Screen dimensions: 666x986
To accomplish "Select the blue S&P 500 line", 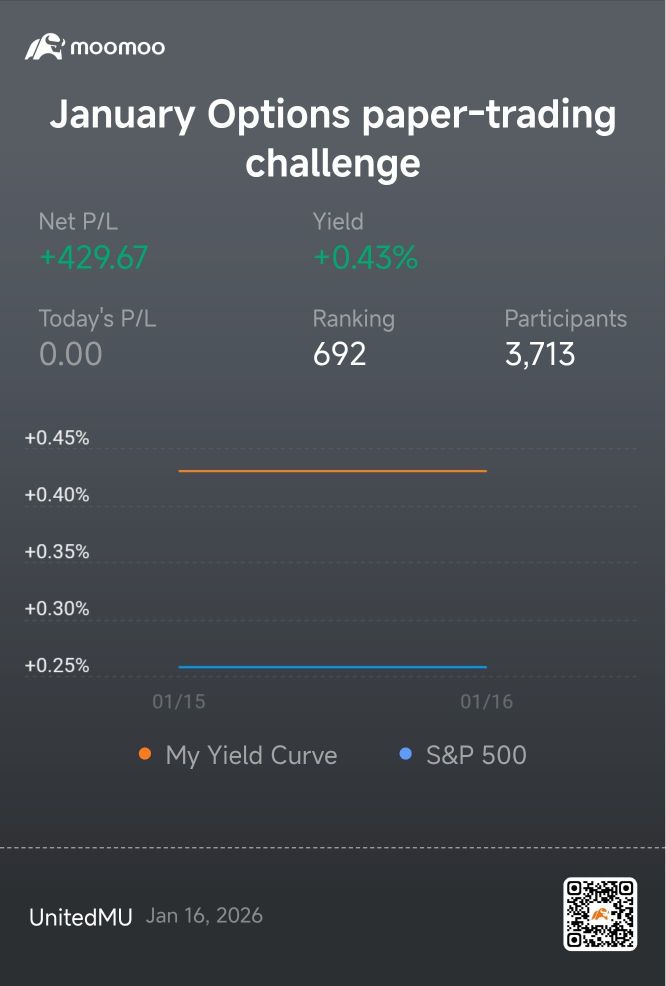I will [333, 667].
